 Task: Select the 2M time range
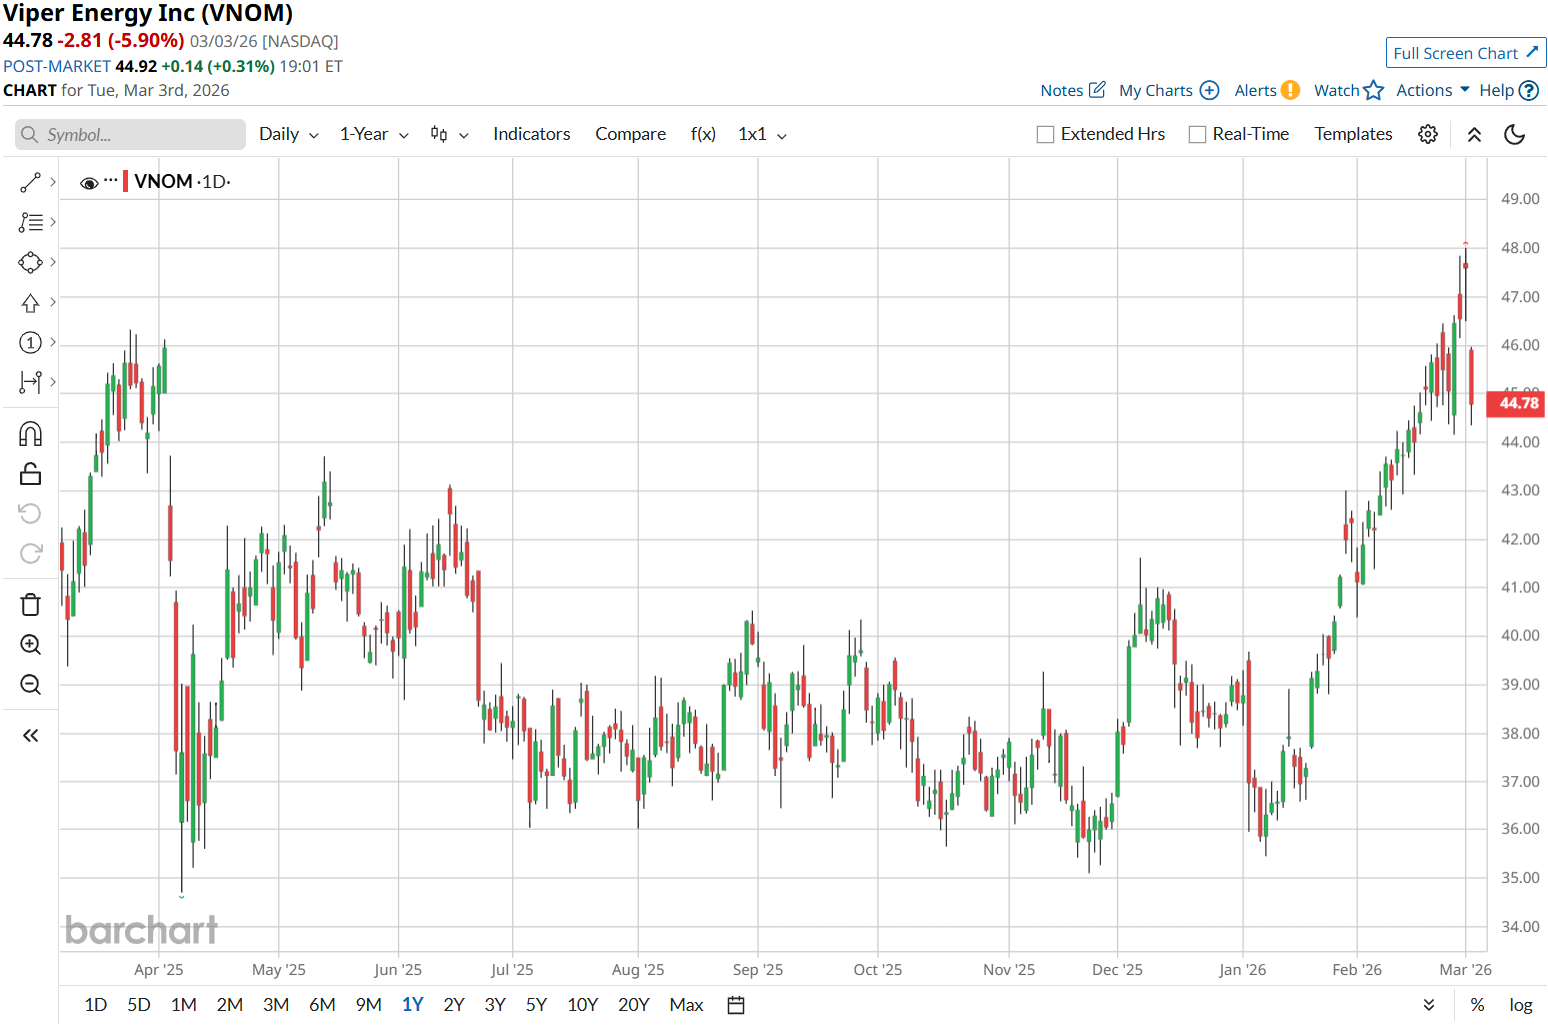coord(230,1005)
